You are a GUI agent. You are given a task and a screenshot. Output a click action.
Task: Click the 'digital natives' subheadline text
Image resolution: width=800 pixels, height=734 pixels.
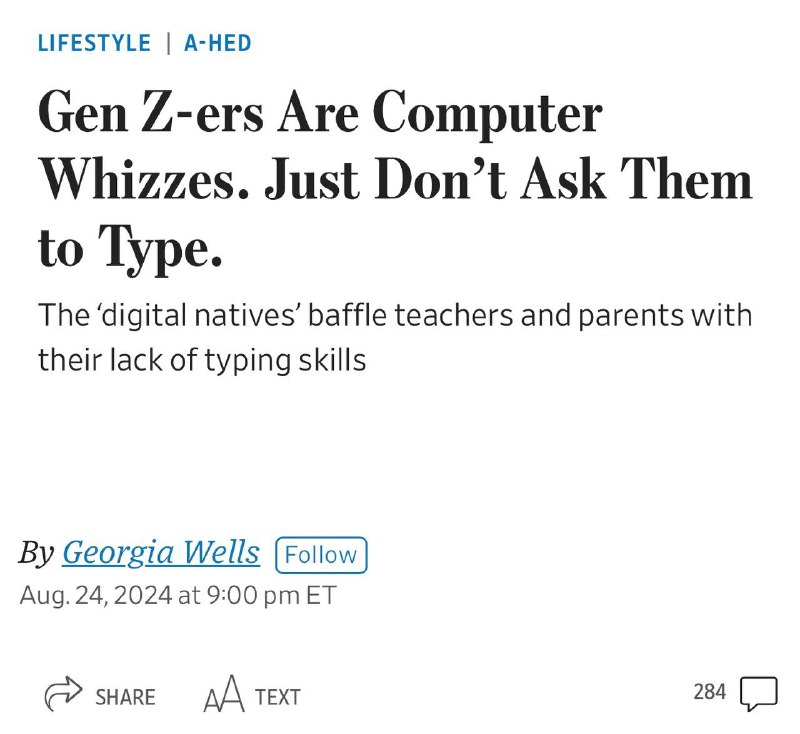point(395,337)
